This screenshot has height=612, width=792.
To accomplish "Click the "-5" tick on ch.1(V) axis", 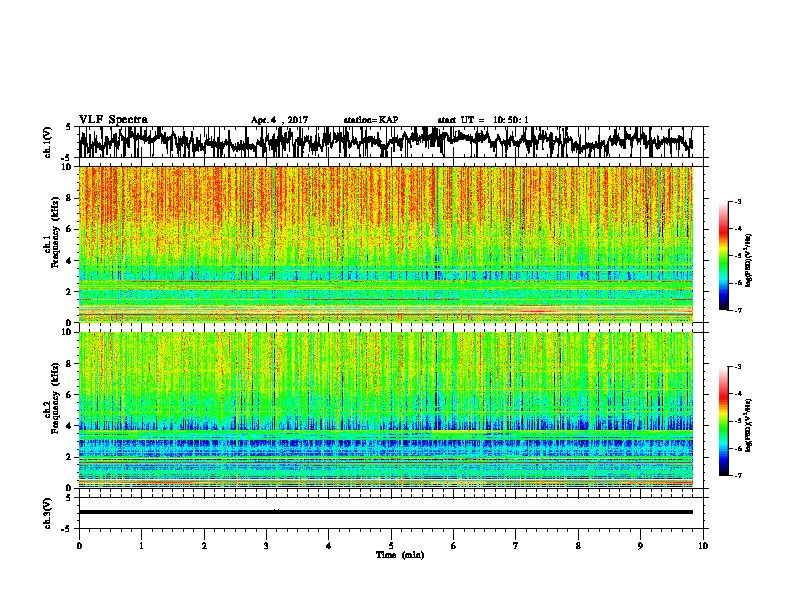I will click(67, 157).
